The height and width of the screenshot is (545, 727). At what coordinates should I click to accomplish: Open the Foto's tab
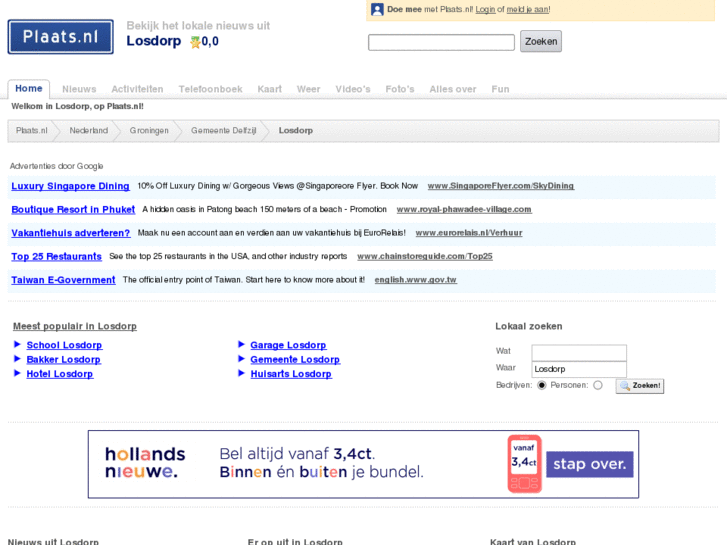[400, 89]
